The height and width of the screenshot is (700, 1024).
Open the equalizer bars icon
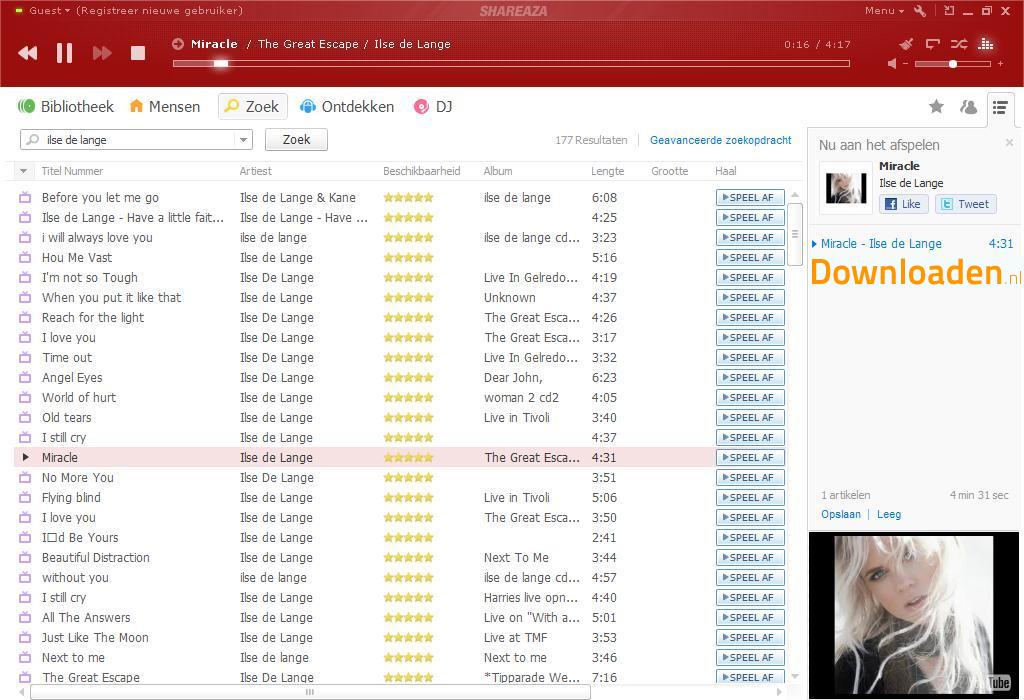click(985, 44)
